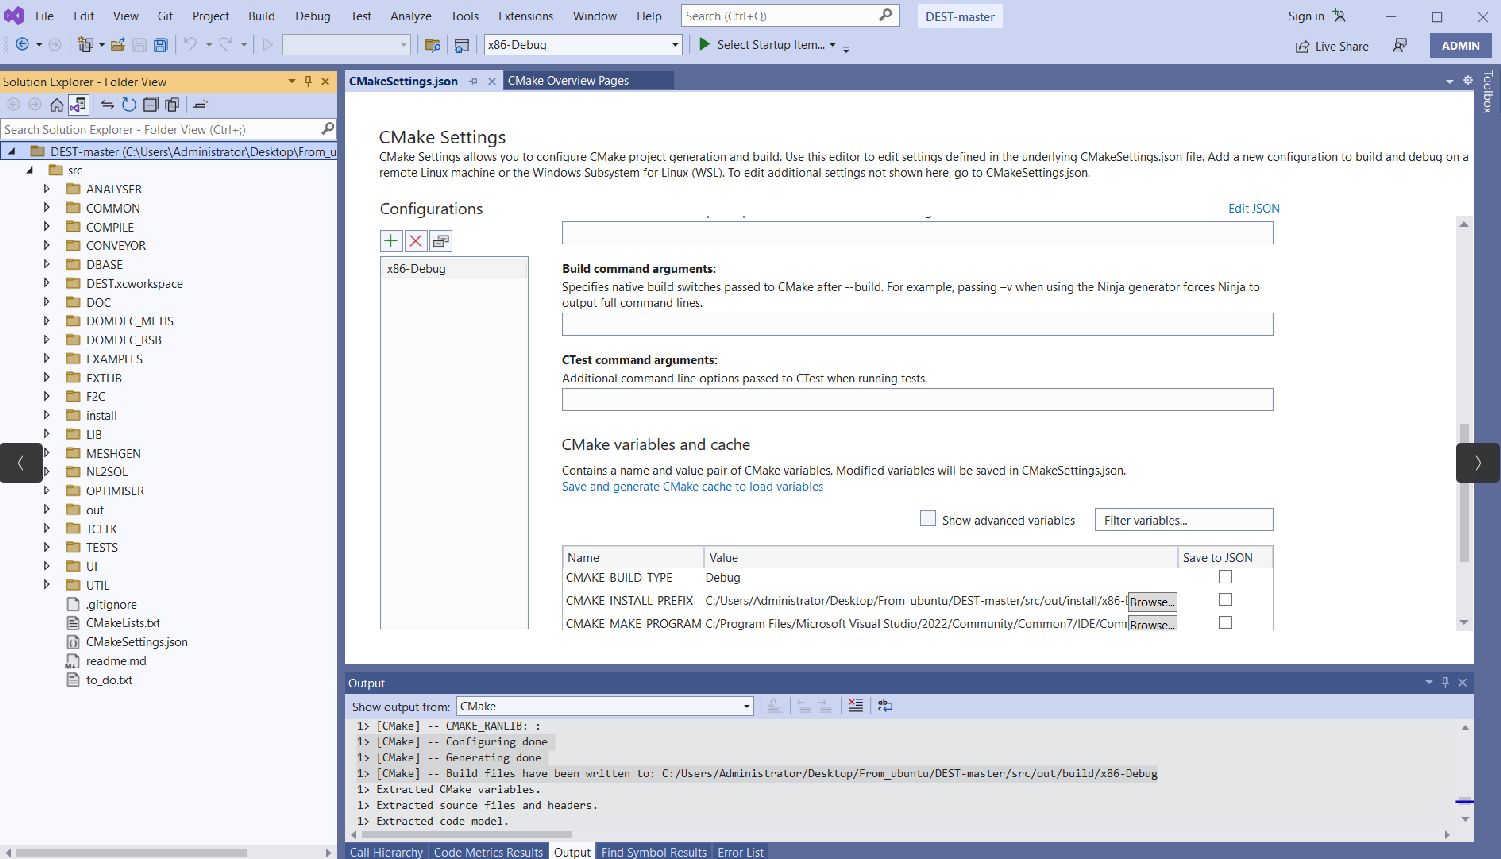Clone the selected configuration icon
Image resolution: width=1501 pixels, height=859 pixels.
pyautogui.click(x=440, y=241)
